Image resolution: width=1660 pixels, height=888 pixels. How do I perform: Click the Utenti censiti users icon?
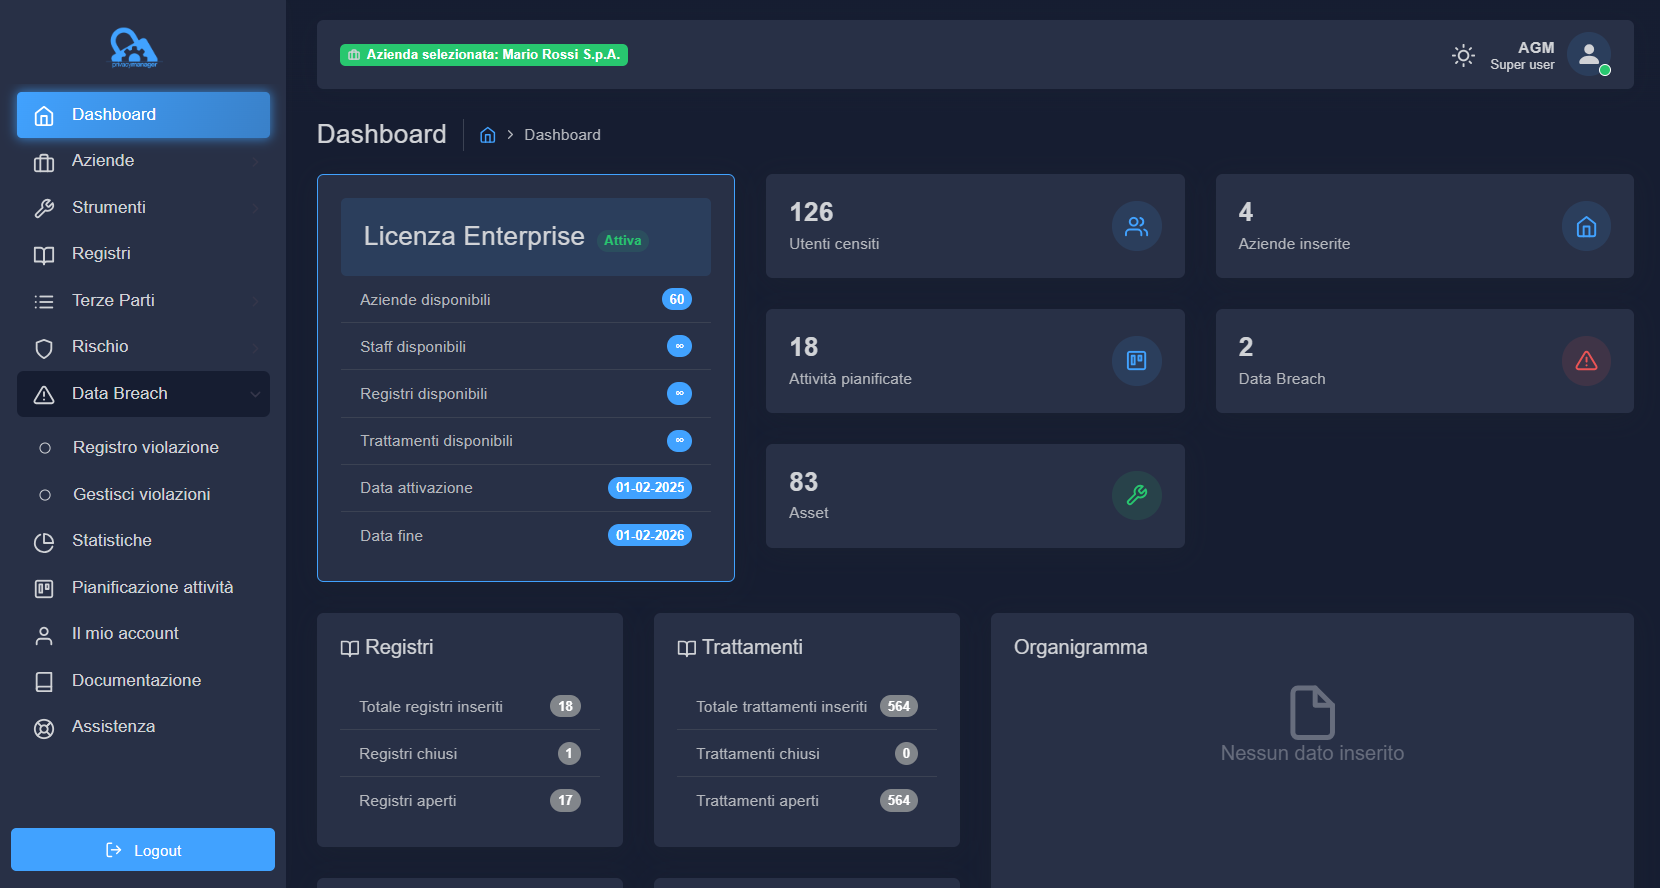1136,226
